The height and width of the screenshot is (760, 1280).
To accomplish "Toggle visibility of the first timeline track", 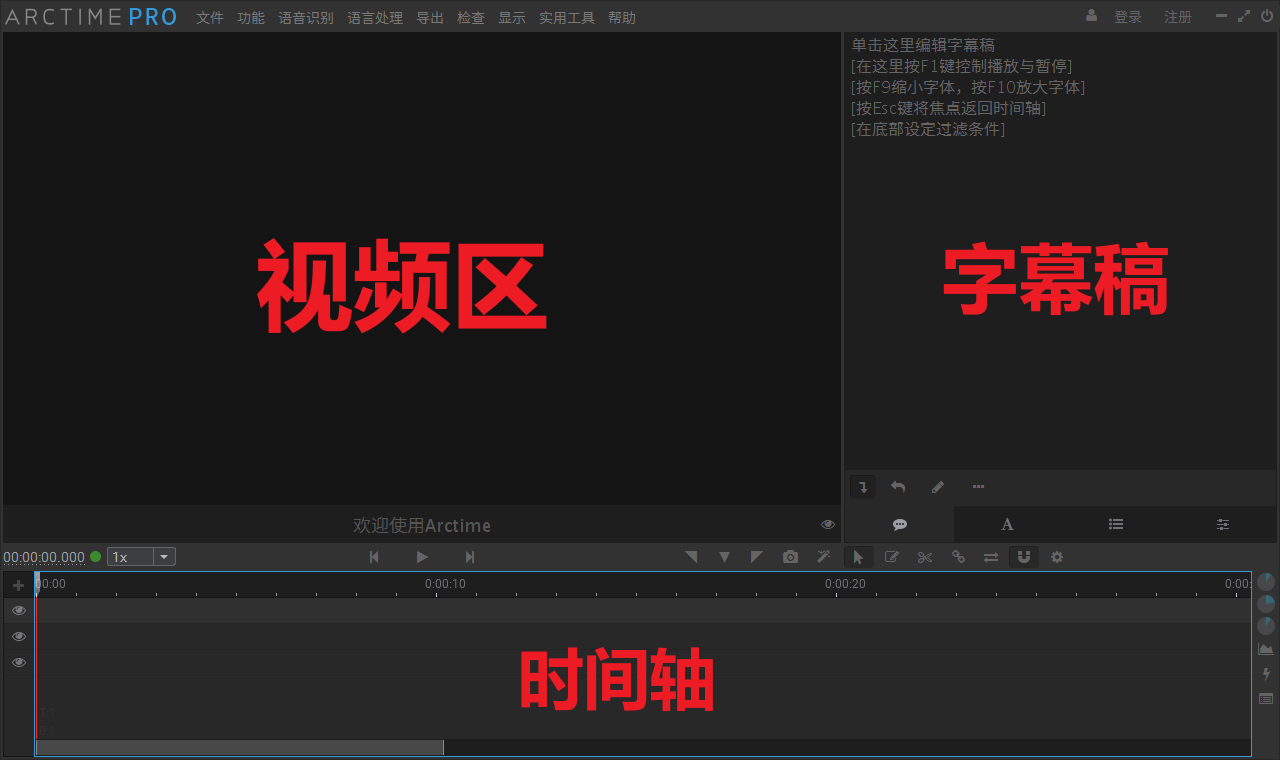I will (x=19, y=610).
